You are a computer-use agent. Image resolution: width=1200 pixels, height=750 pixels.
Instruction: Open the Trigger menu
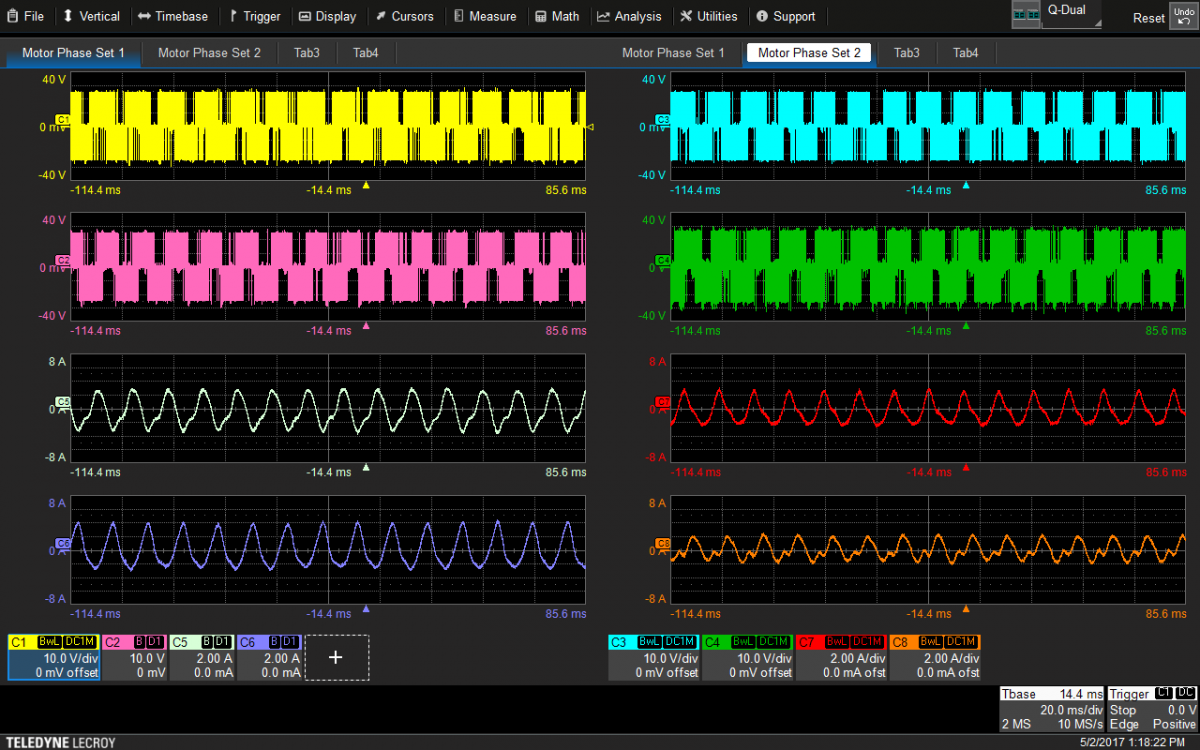pos(254,16)
